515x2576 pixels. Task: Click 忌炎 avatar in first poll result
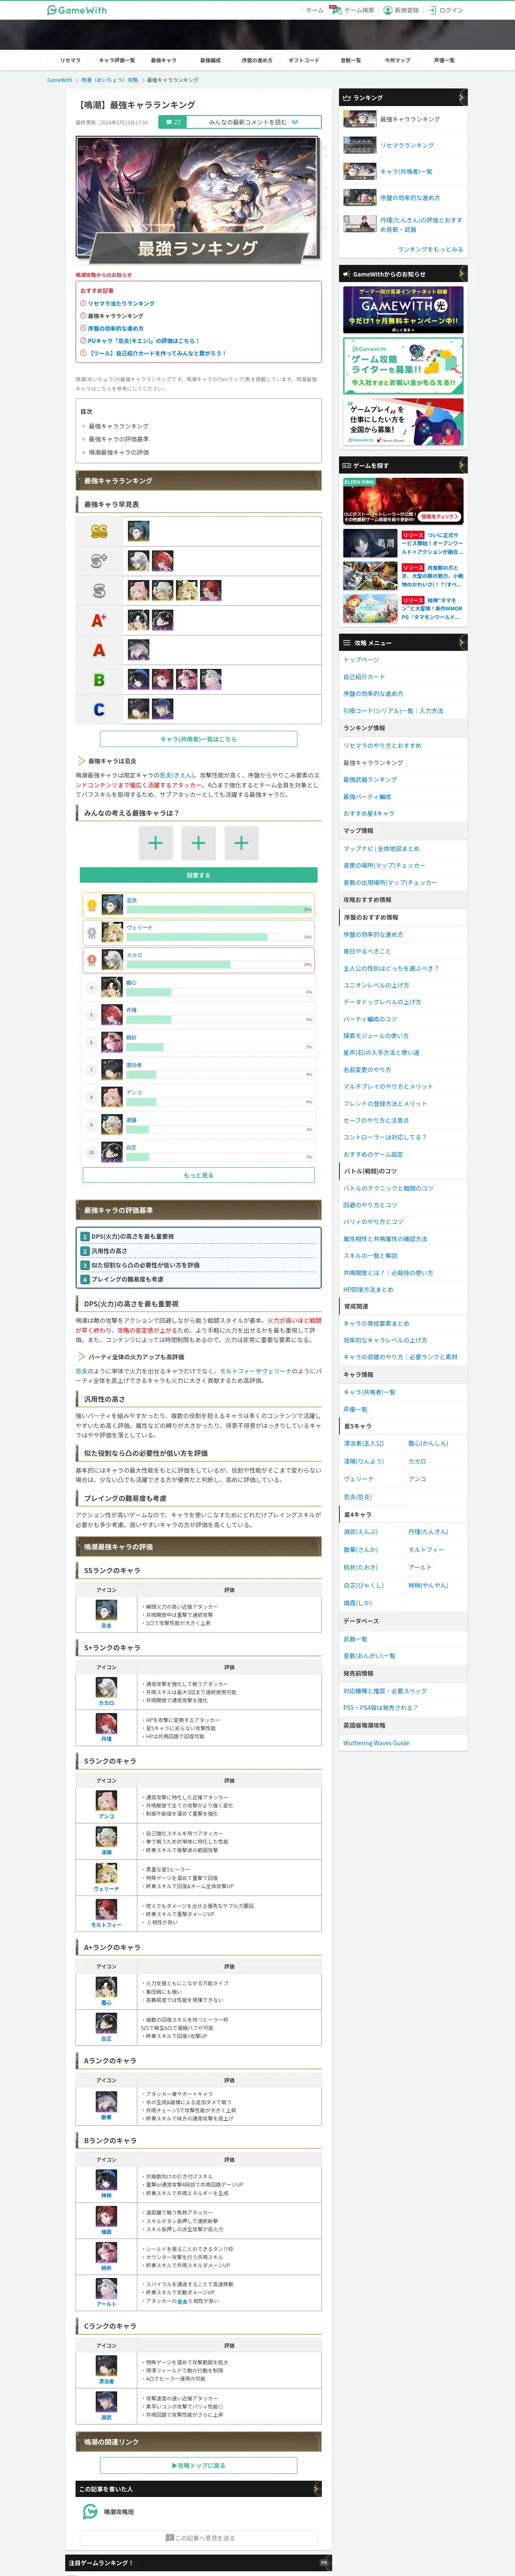(112, 905)
